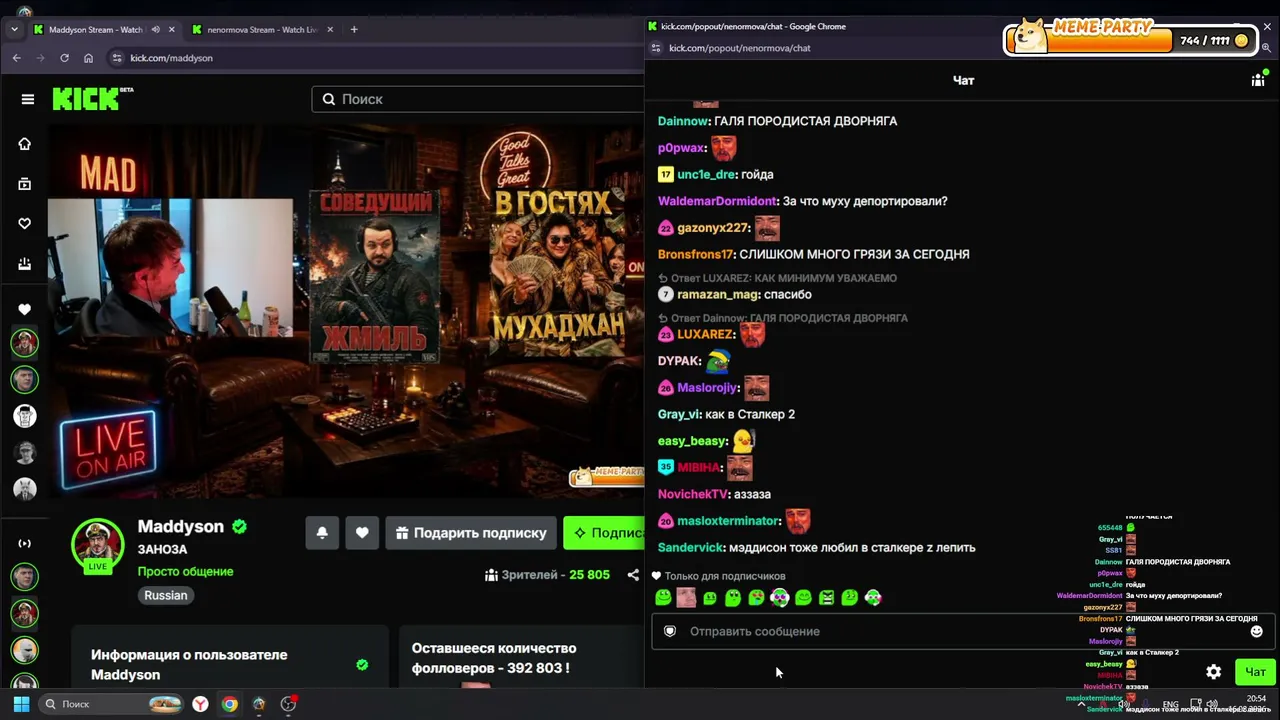Jump to reply reference Ответ Dainnow
The height and width of the screenshot is (720, 1280).
click(783, 318)
